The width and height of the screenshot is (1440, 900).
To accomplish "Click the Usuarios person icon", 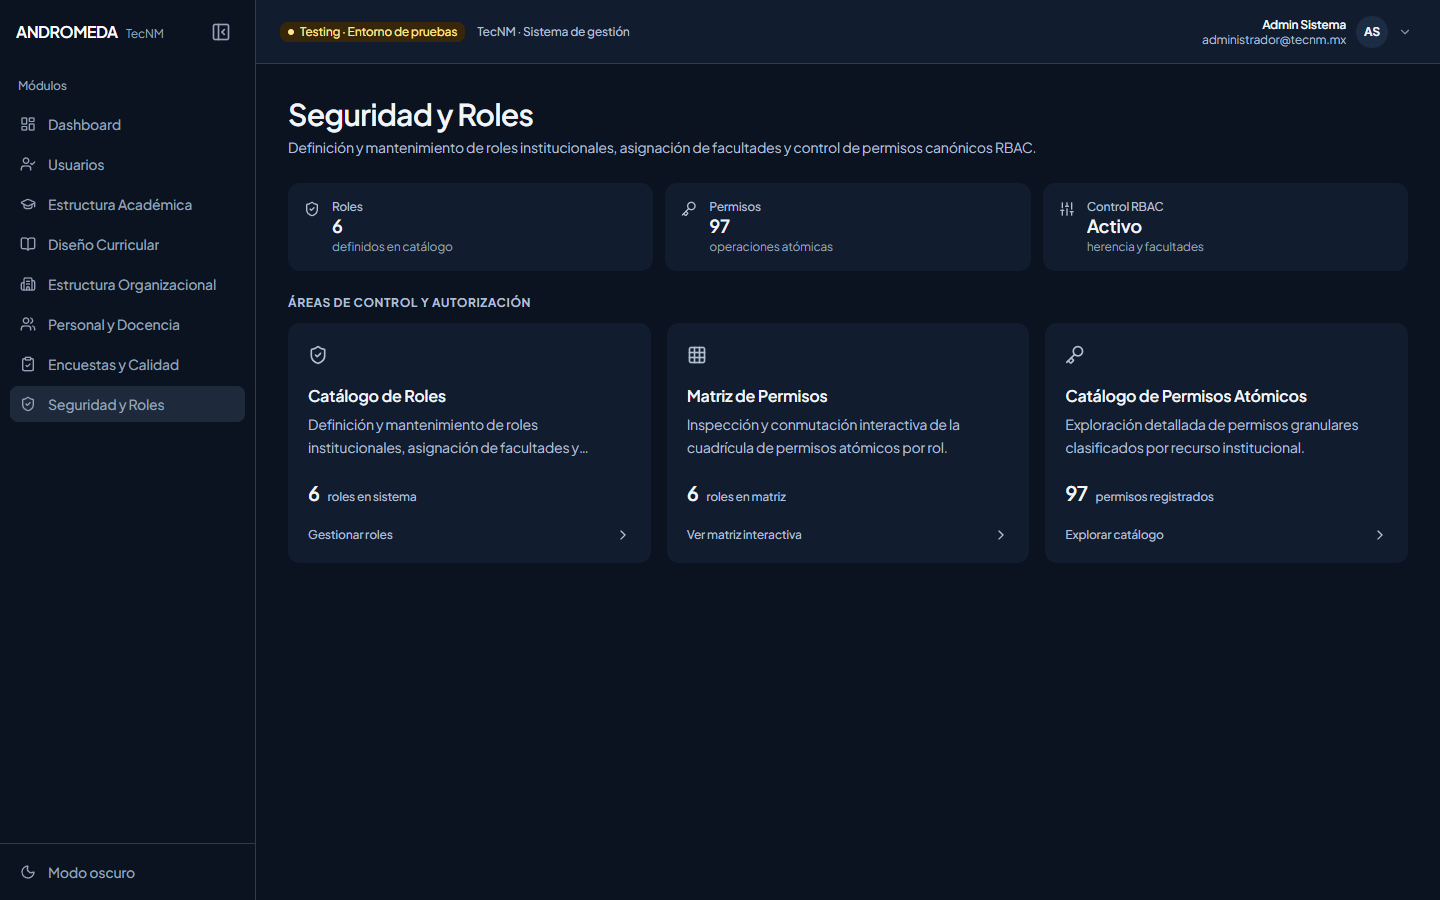I will pyautogui.click(x=28, y=164).
